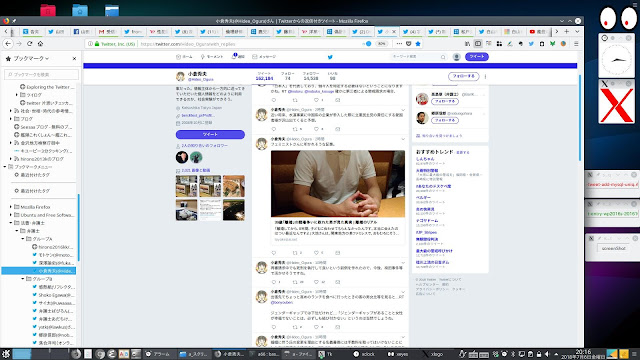Close the bookmarks sidebar

(x=74, y=58)
